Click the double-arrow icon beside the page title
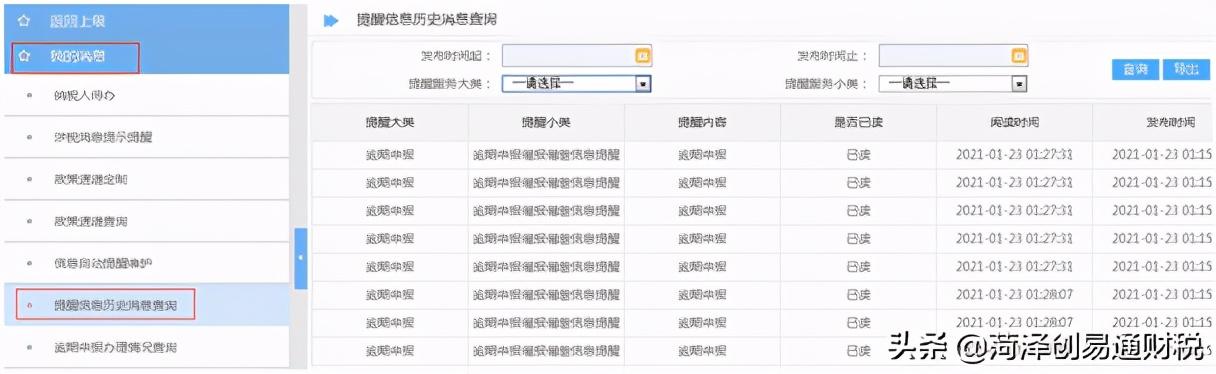This screenshot has height=374, width=1216. pos(331,20)
